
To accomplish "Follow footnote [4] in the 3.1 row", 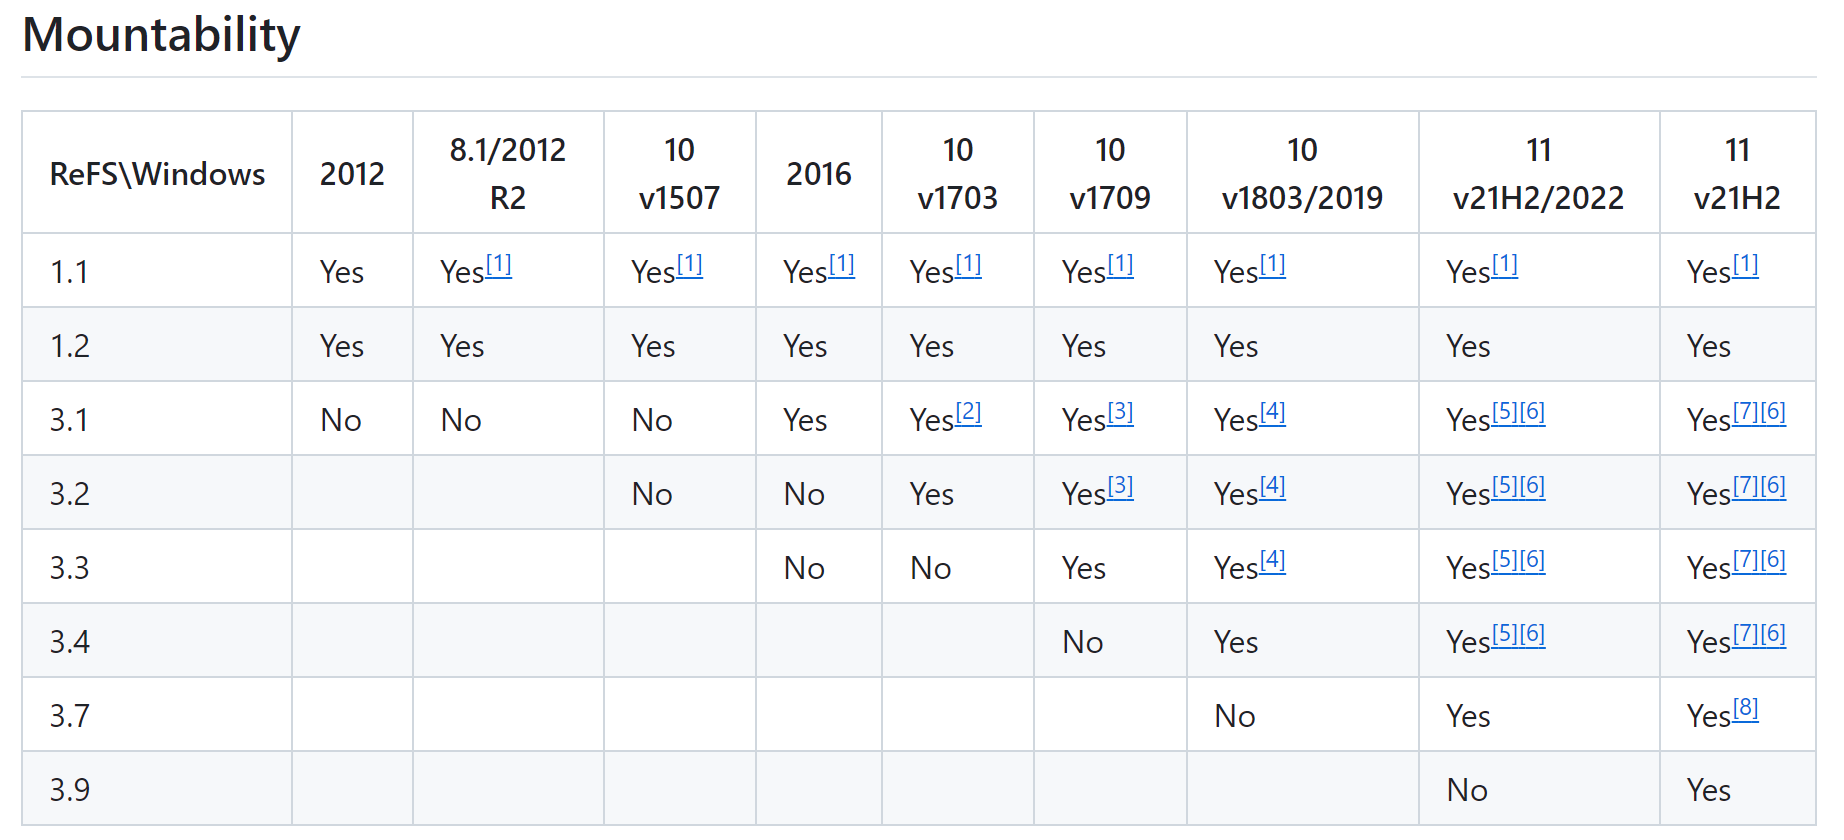I will coord(1272,412).
